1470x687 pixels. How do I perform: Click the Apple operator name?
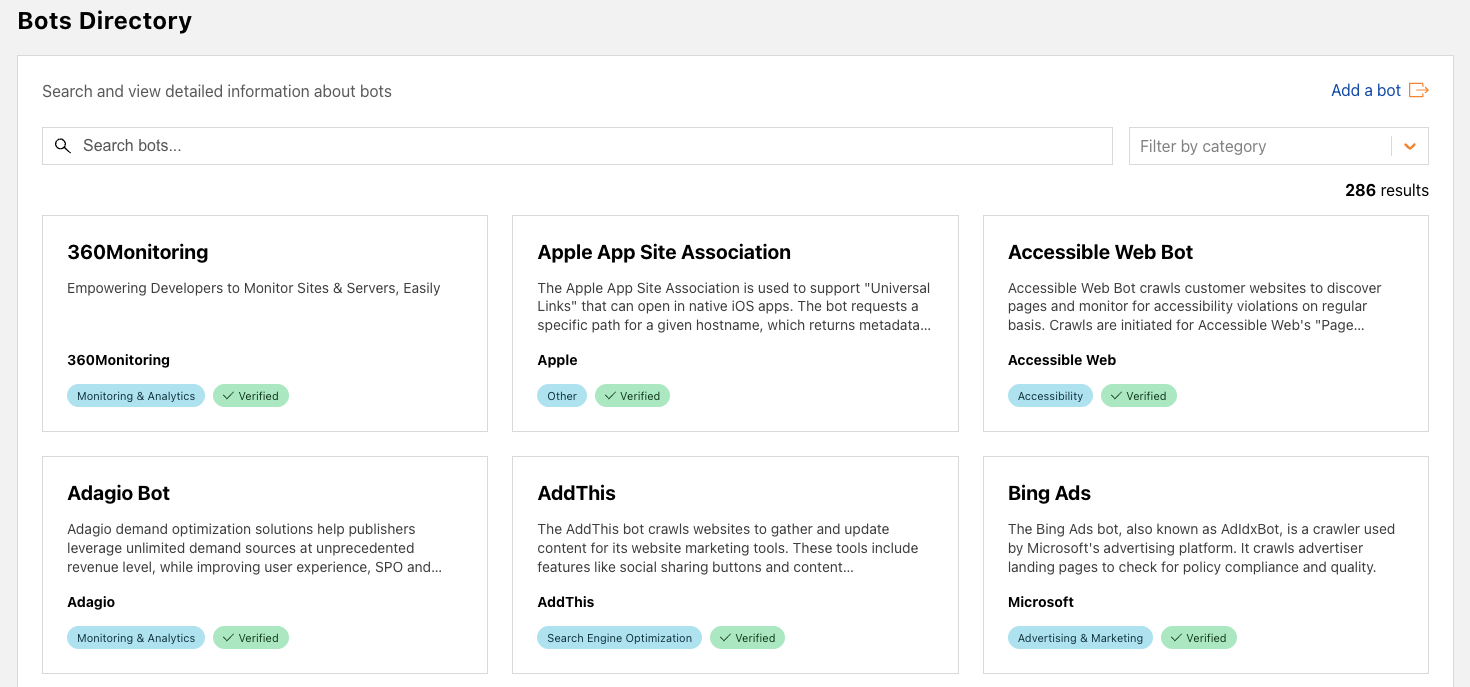pos(557,360)
